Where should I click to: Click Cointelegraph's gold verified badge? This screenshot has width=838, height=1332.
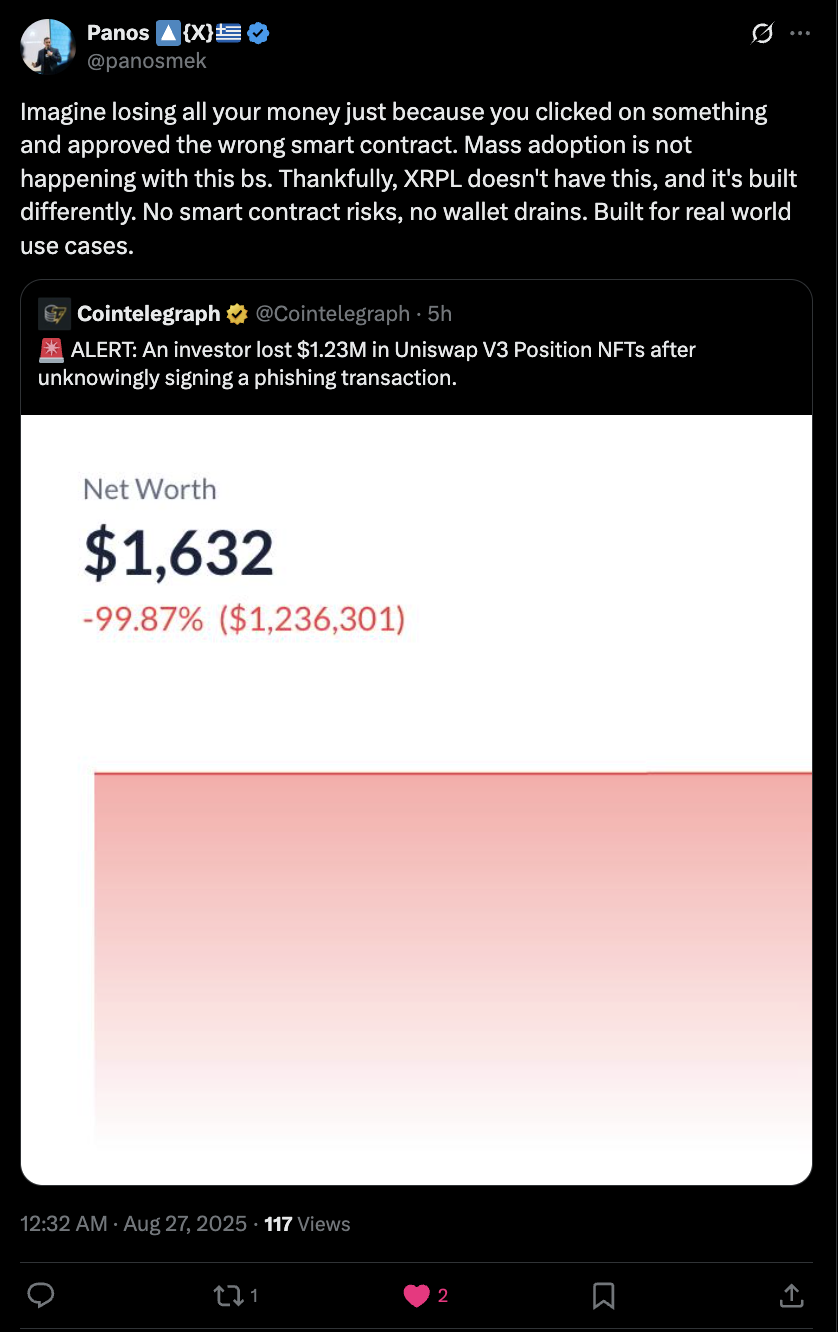(237, 314)
